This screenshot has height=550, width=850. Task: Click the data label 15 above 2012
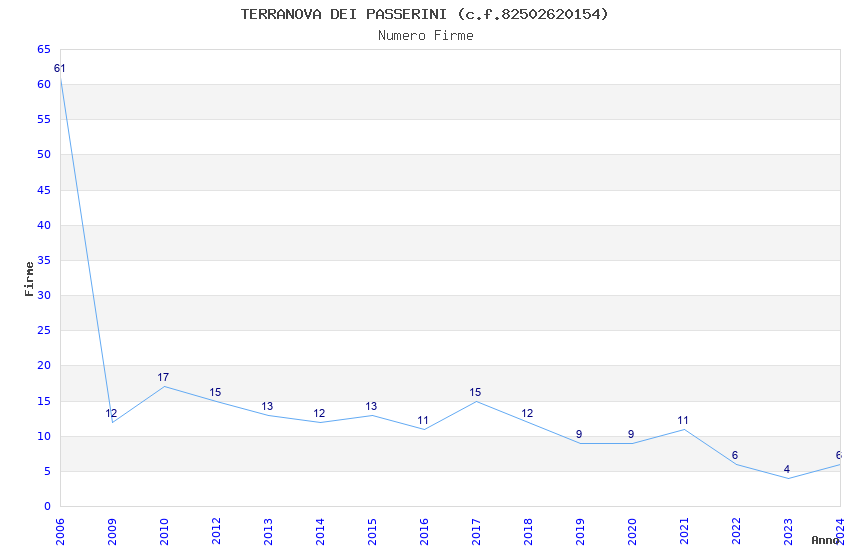[x=215, y=392]
